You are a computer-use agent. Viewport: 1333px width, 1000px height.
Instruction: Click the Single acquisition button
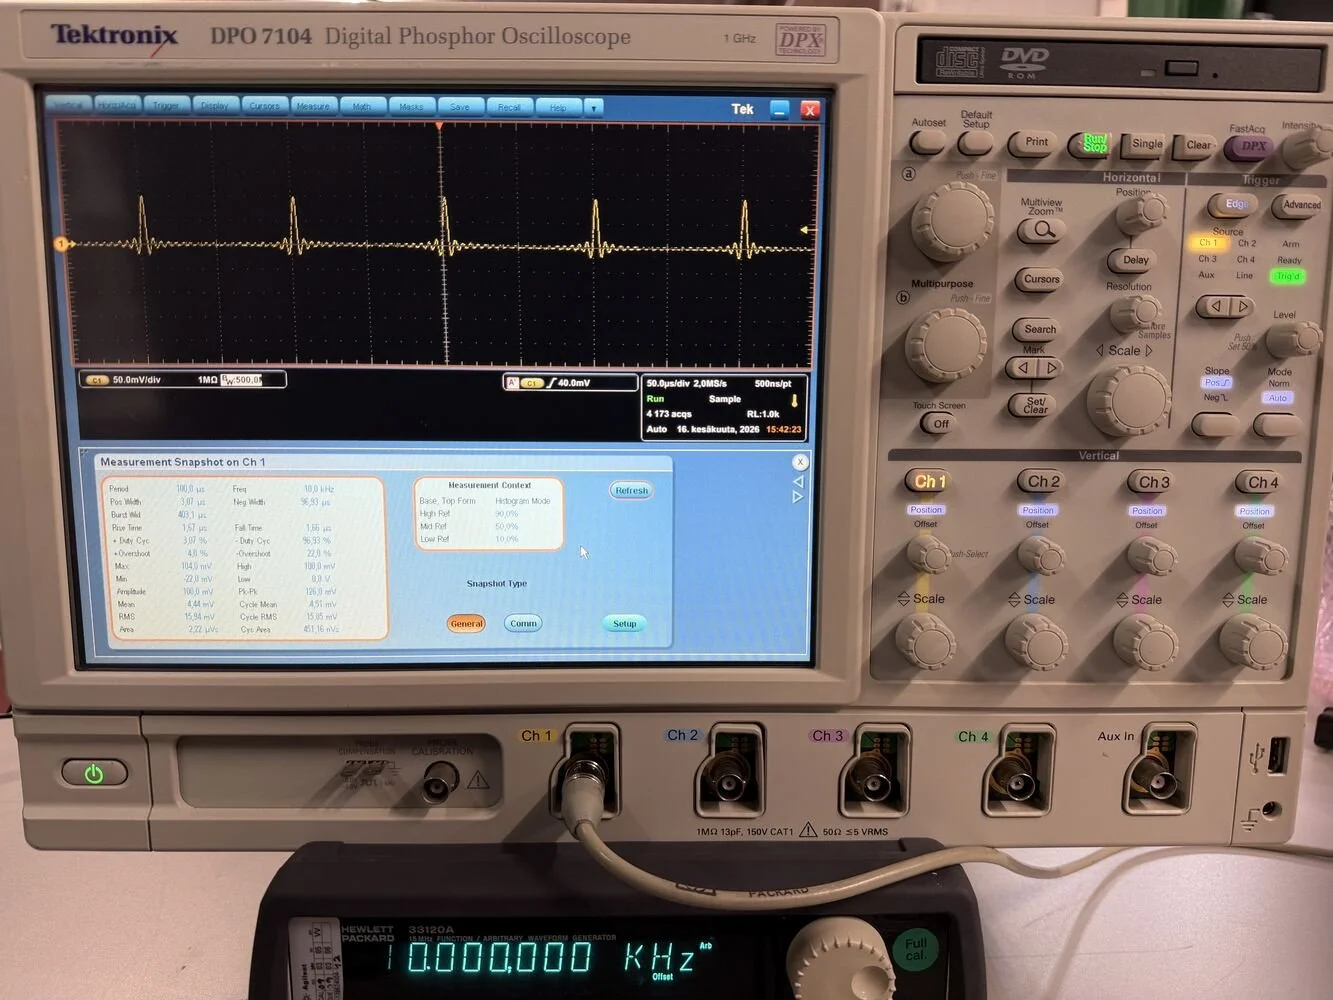coord(1146,145)
